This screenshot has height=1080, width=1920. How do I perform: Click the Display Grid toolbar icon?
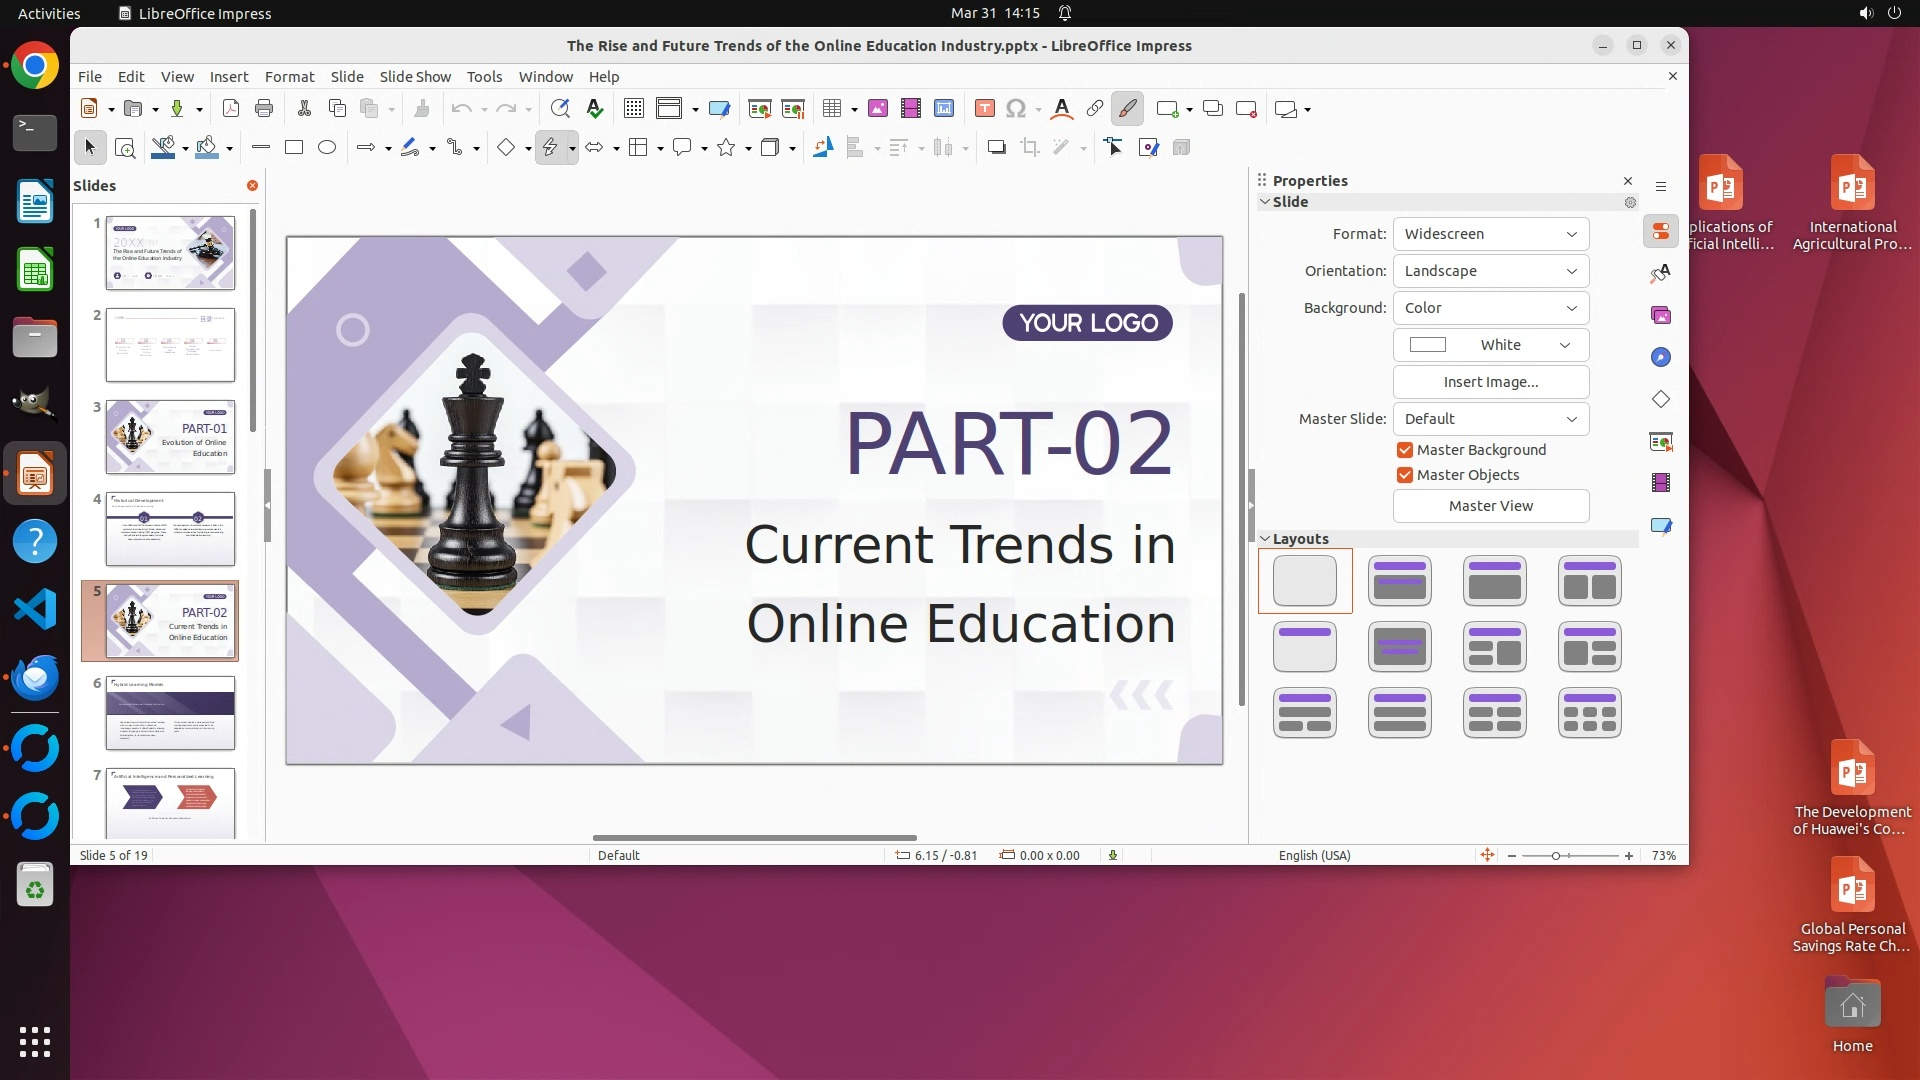pos(633,109)
